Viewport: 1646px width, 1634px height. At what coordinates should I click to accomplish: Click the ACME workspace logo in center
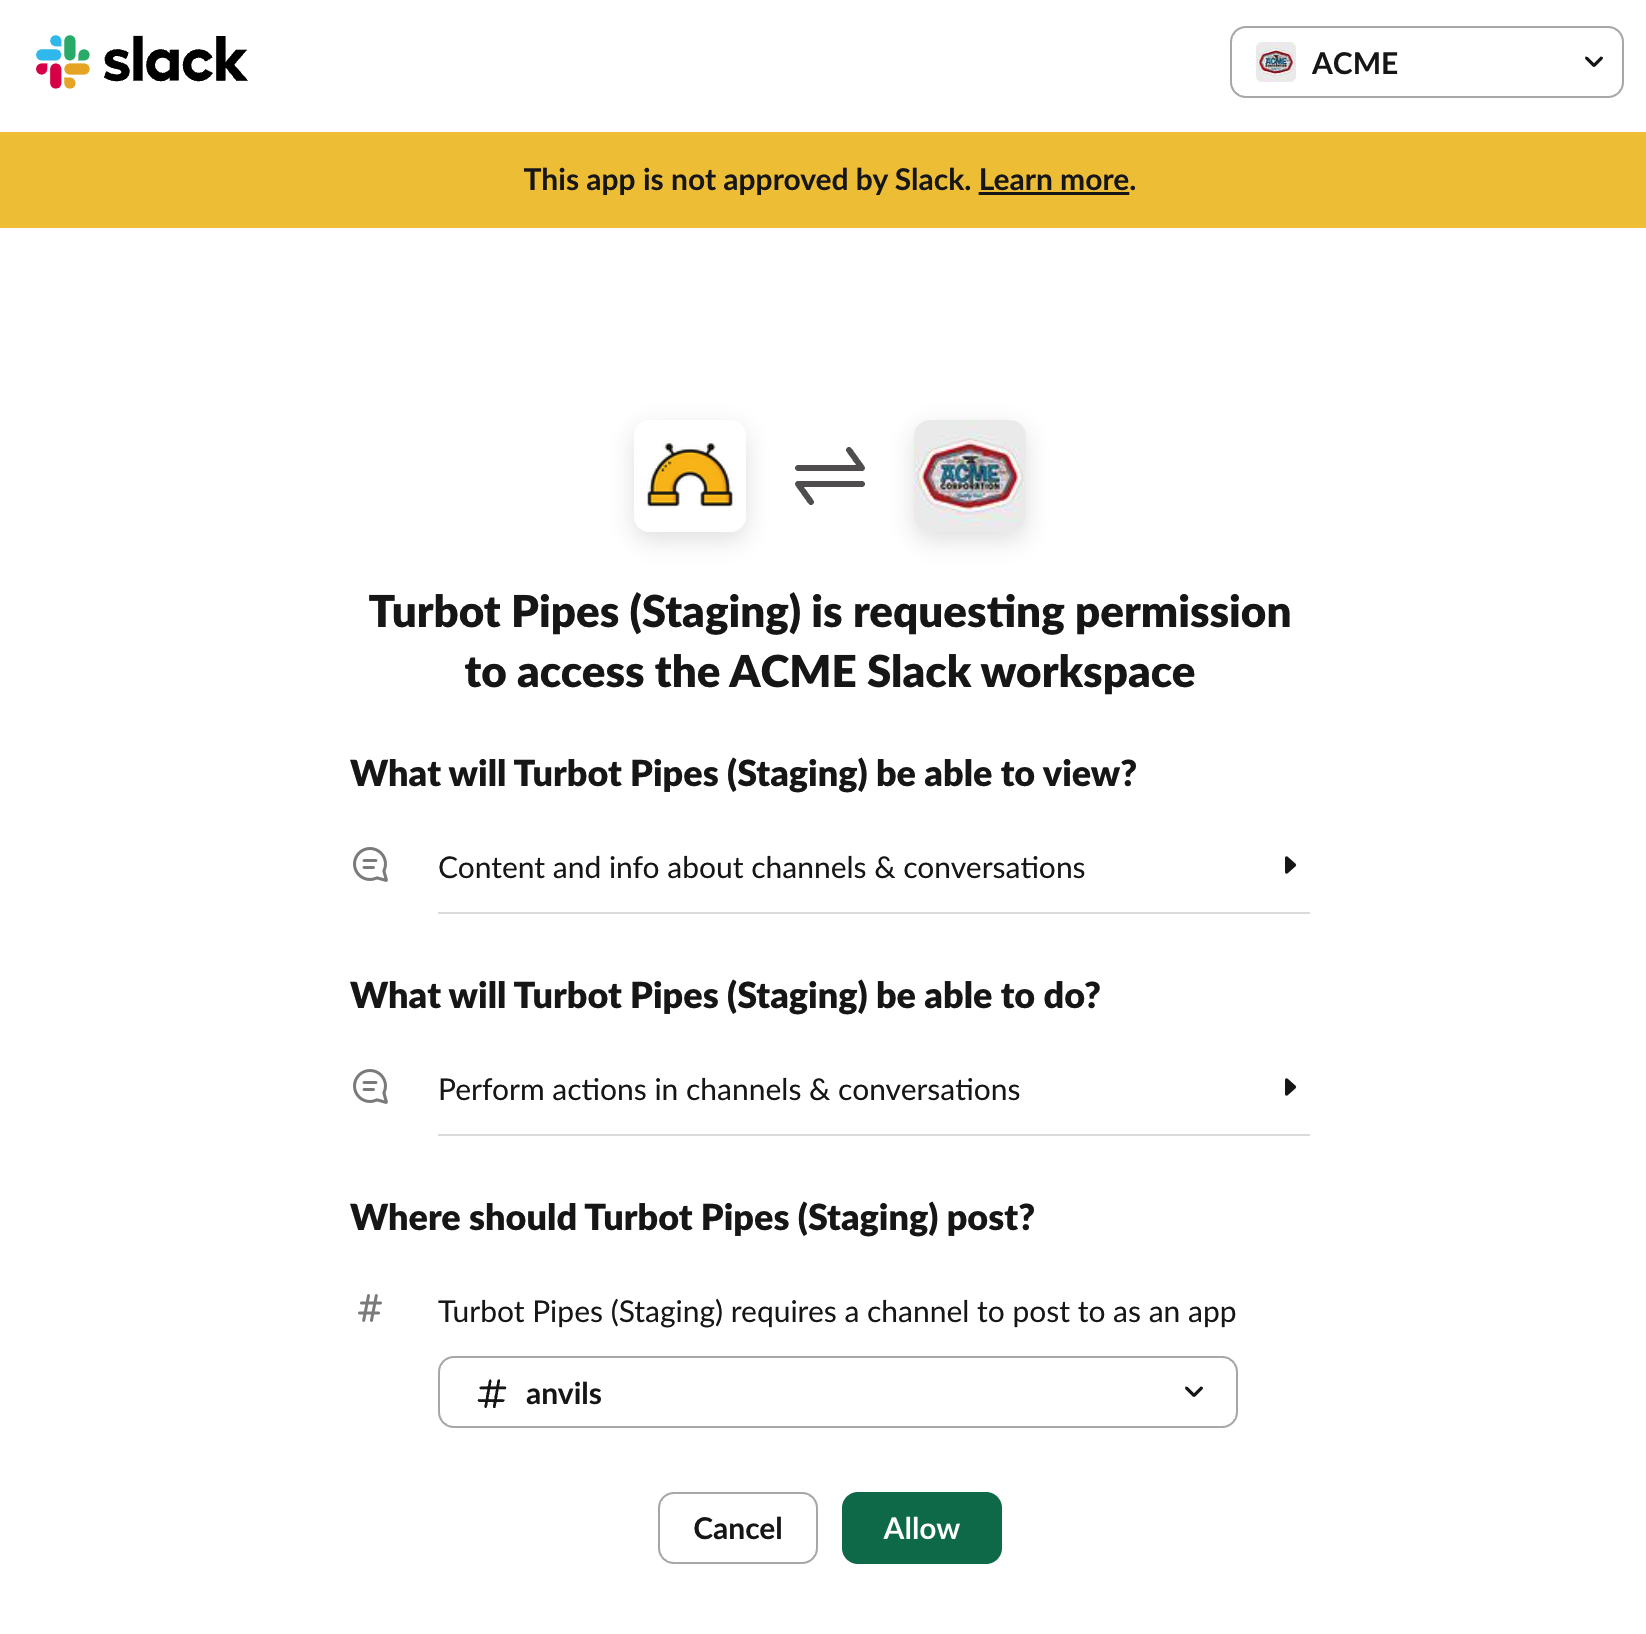click(x=969, y=476)
